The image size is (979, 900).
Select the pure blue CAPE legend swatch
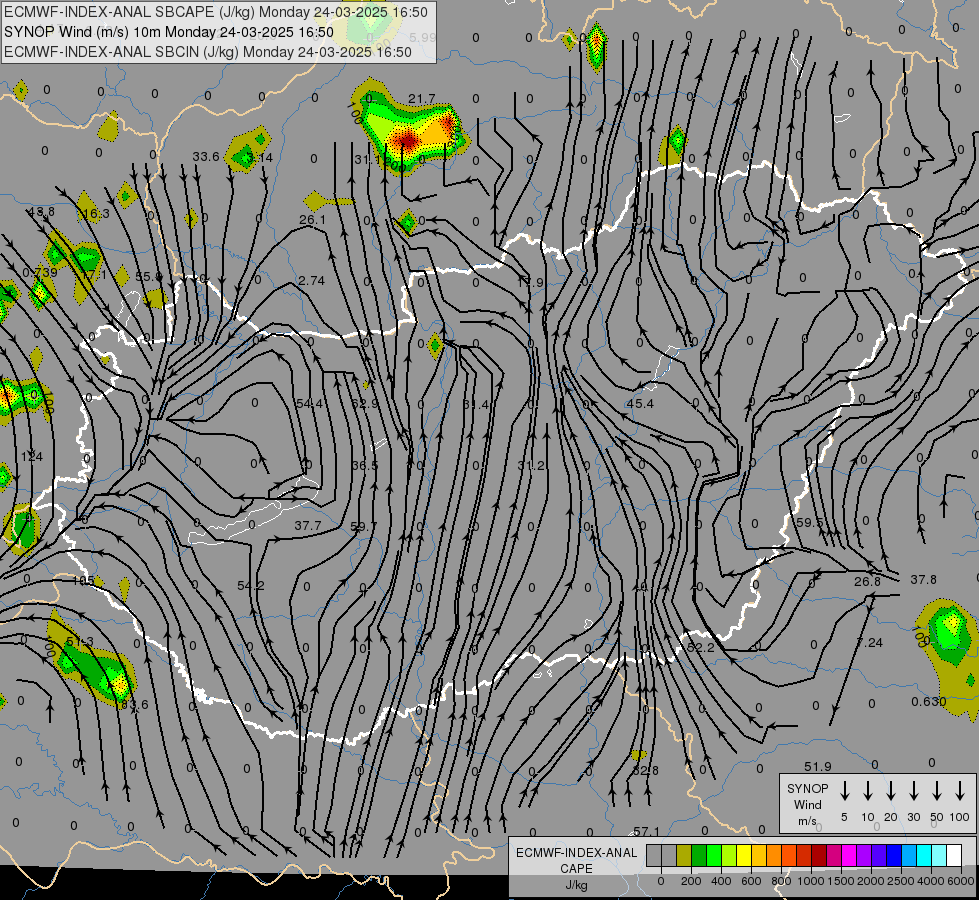[x=893, y=855]
